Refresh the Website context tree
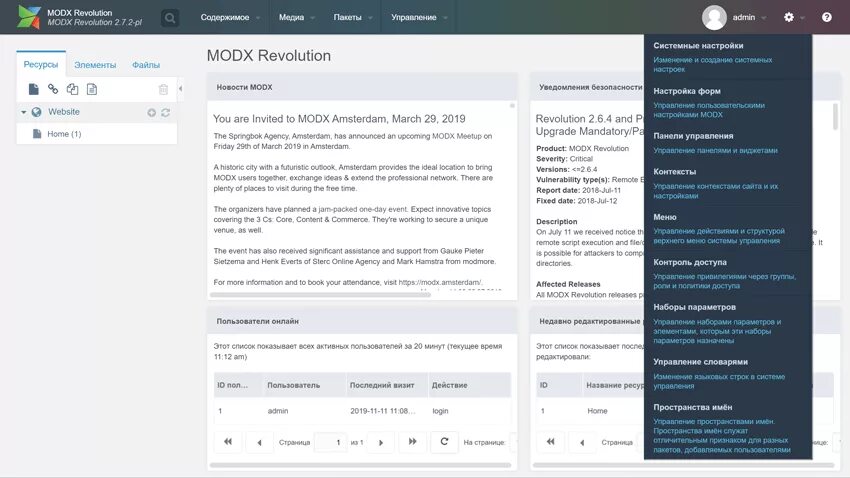This screenshot has height=478, width=850. point(165,113)
